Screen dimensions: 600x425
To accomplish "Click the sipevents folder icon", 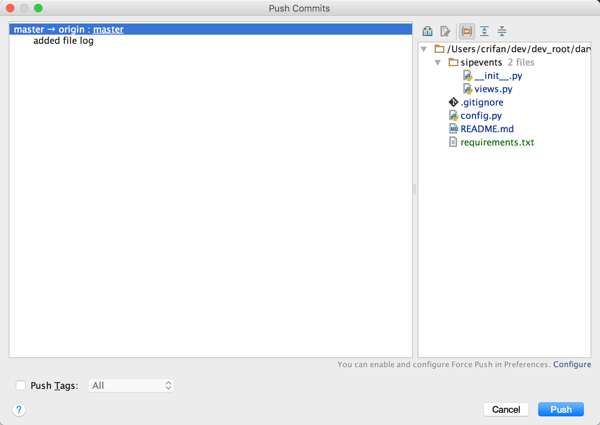I will [x=453, y=62].
